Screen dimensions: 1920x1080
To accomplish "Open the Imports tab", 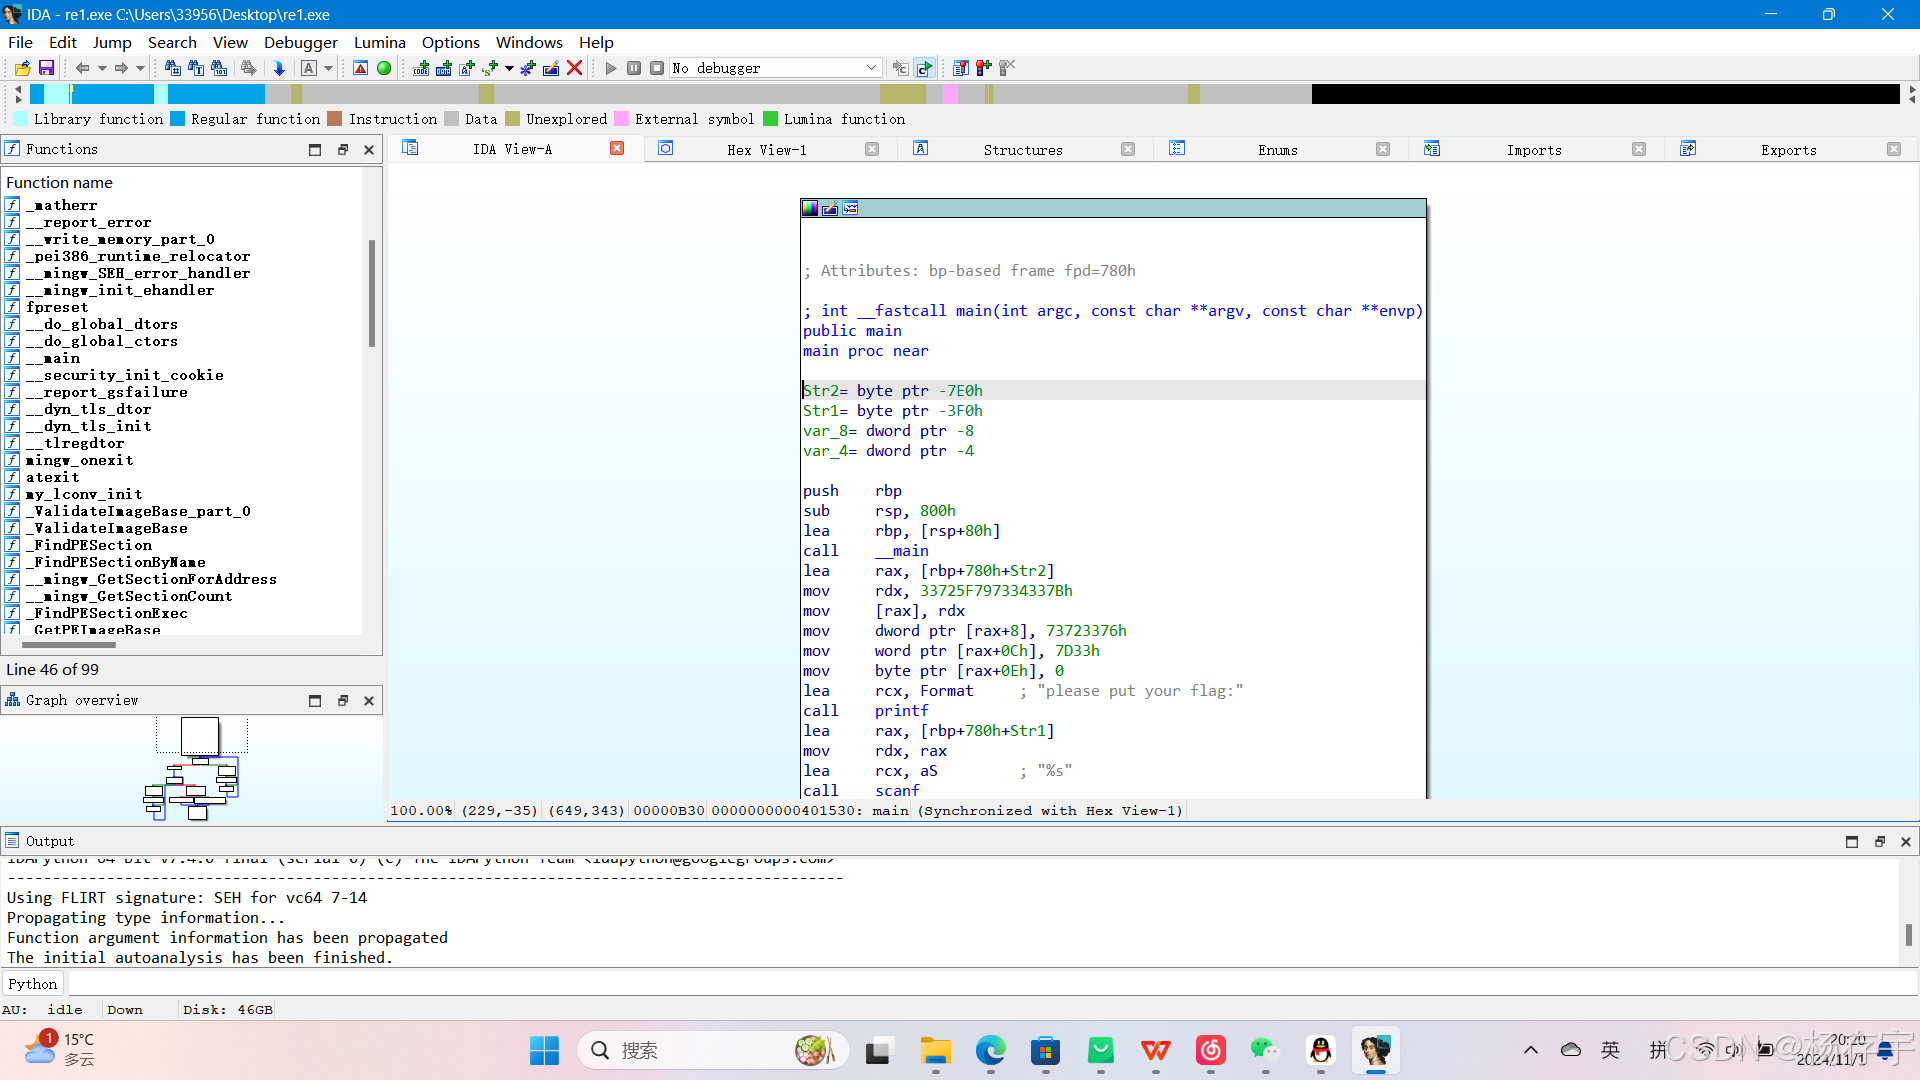I will [x=1533, y=149].
